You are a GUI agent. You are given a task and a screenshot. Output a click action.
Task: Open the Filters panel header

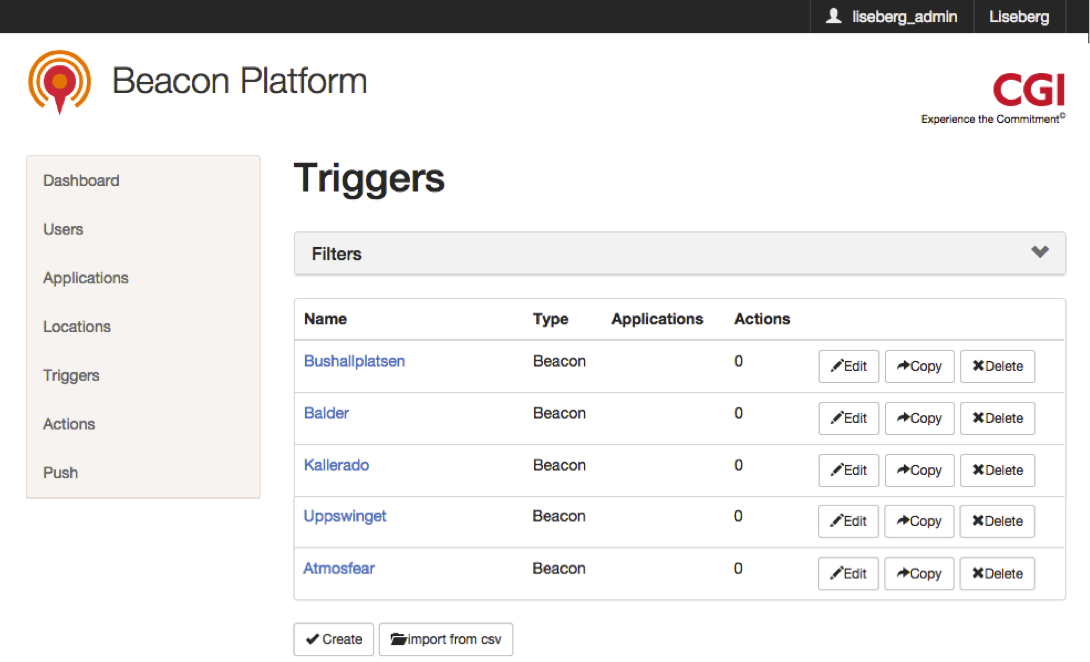pyautogui.click(x=680, y=254)
